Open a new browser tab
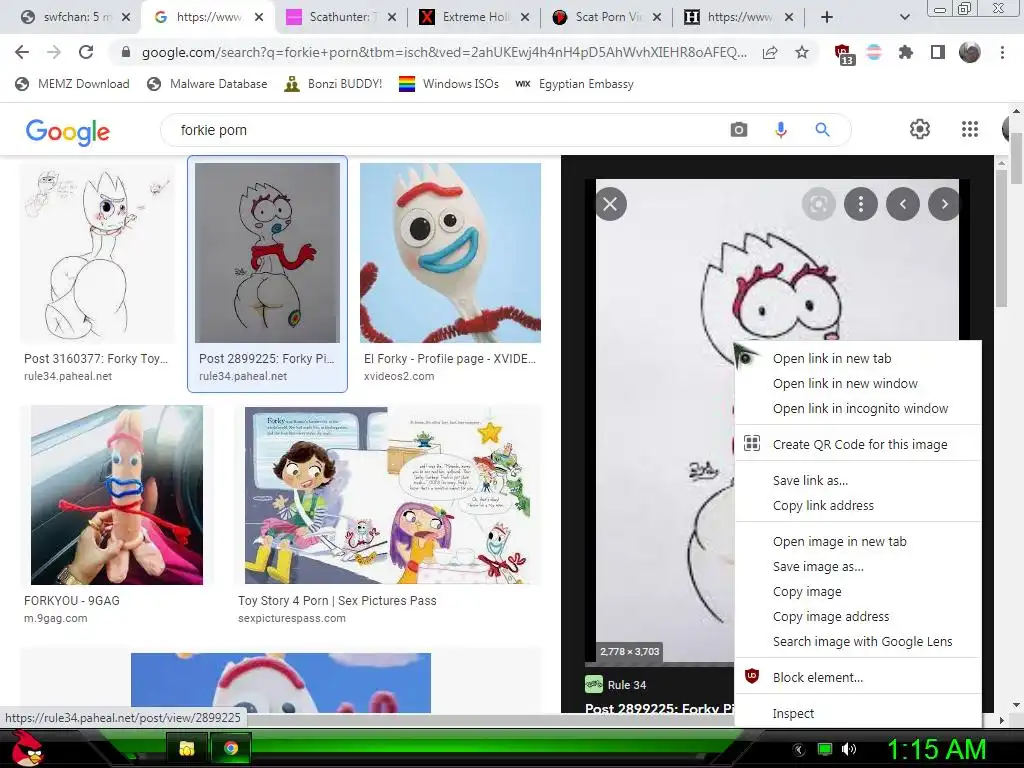This screenshot has width=1024, height=768. (x=827, y=17)
